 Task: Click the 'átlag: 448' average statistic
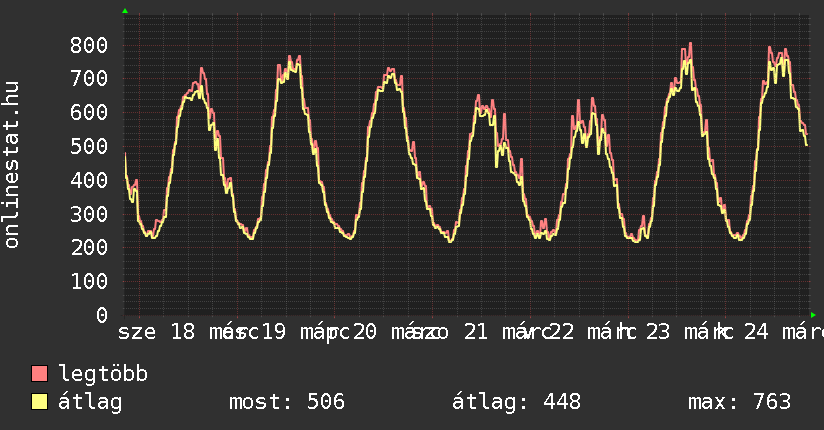coord(516,402)
